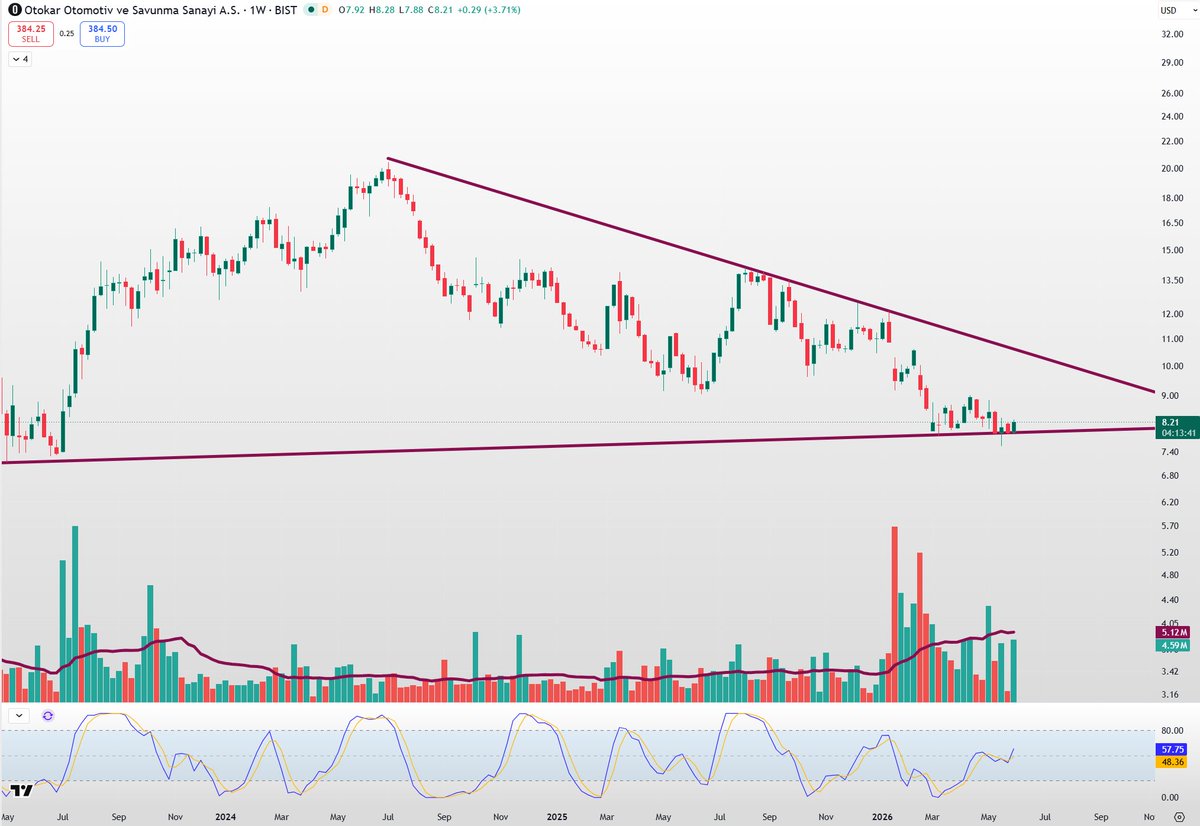Expand the collapsed indicators legend showing 4
Viewport: 1200px width, 826px height.
coord(20,59)
